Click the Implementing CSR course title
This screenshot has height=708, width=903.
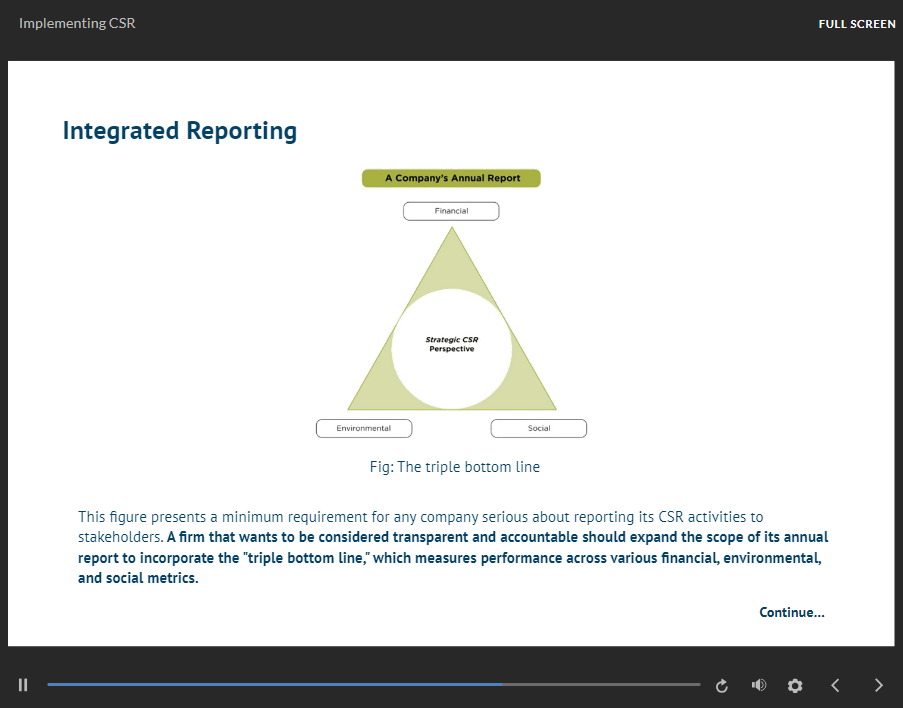click(x=77, y=23)
